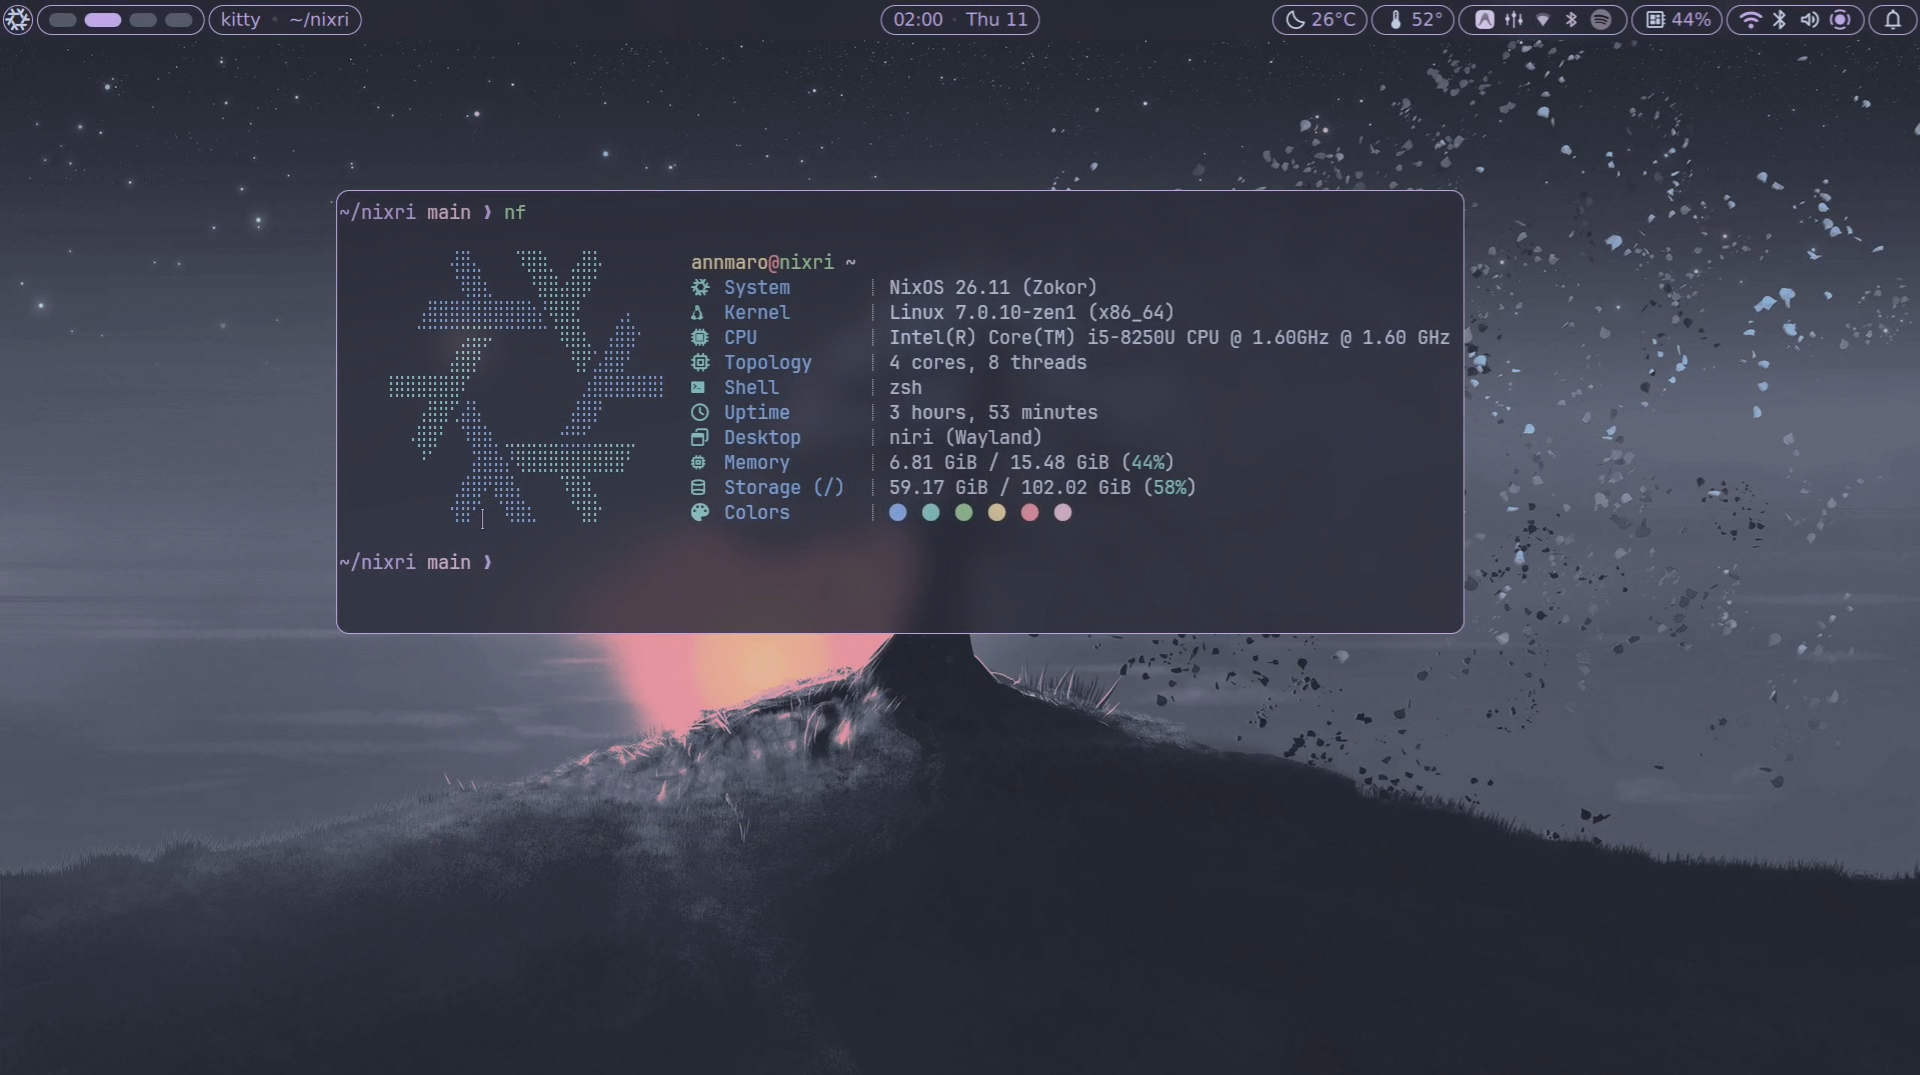Click the System gear icon in fetch output
This screenshot has width=1920, height=1075.
[700, 288]
